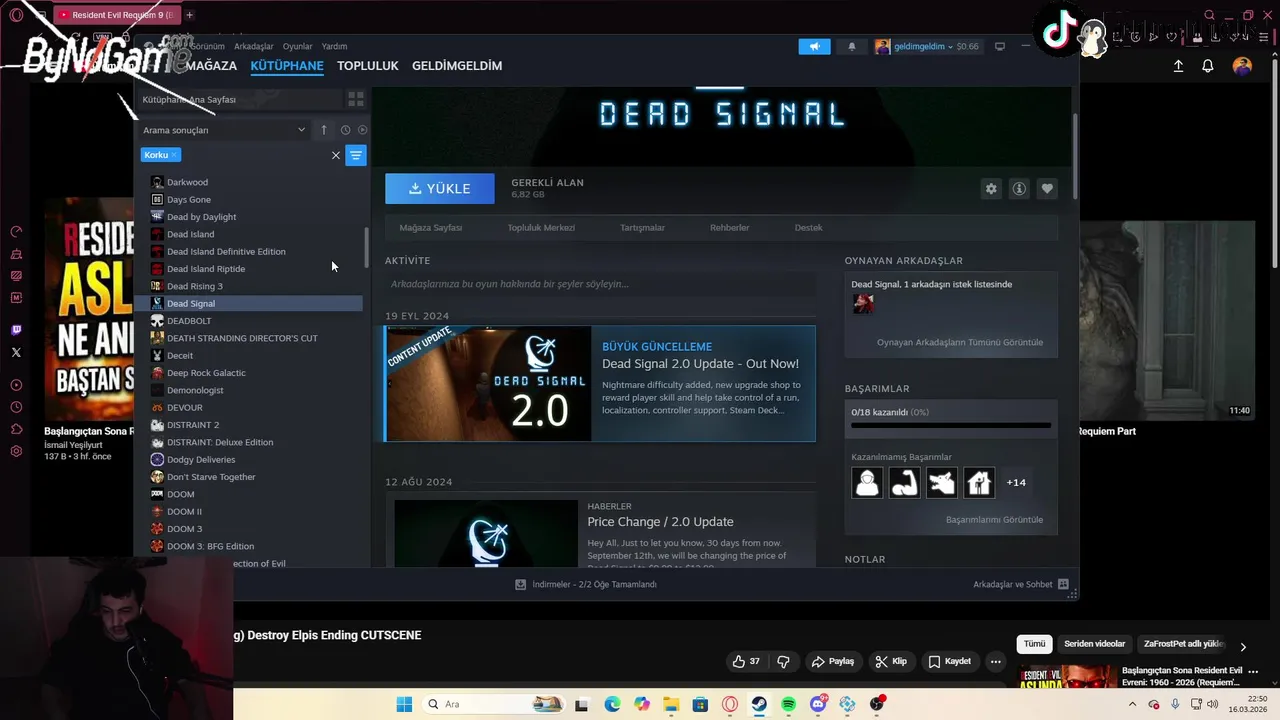Open Price Change / 2.0 Update news
The image size is (1280, 720).
click(660, 522)
